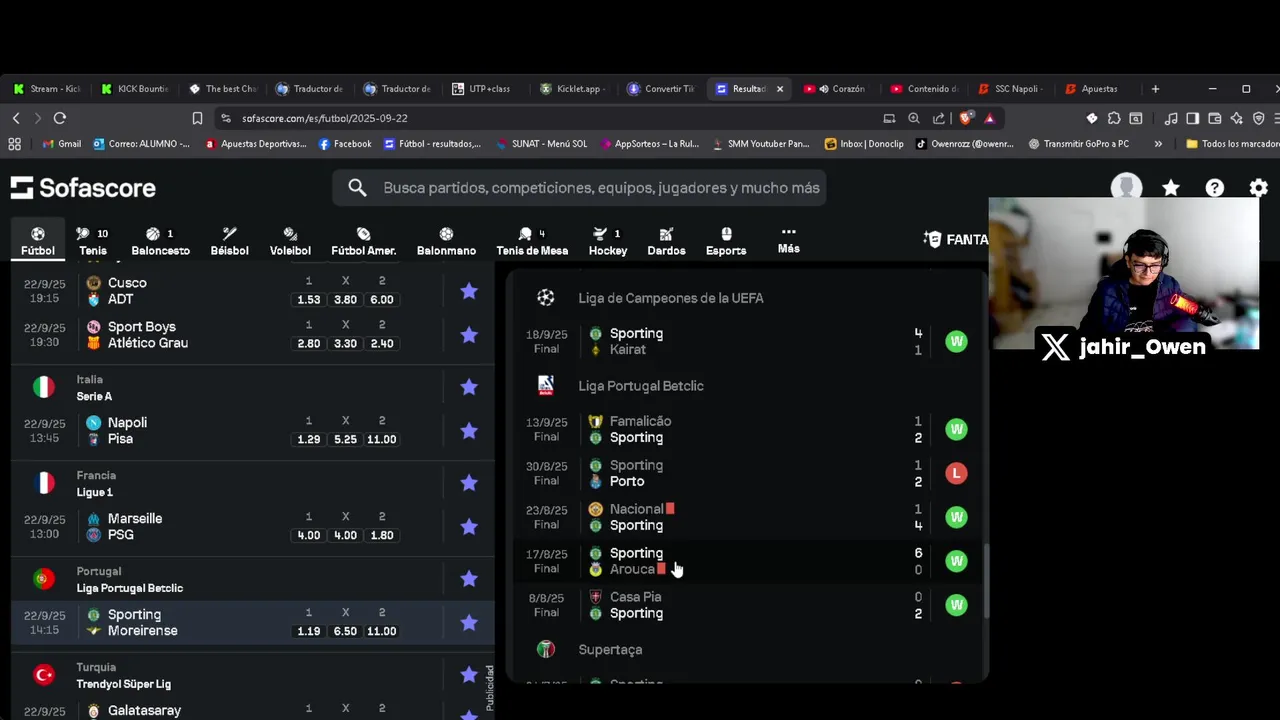Expand hidden bookmarks chevron
Image resolution: width=1280 pixels, height=720 pixels.
click(x=1158, y=144)
